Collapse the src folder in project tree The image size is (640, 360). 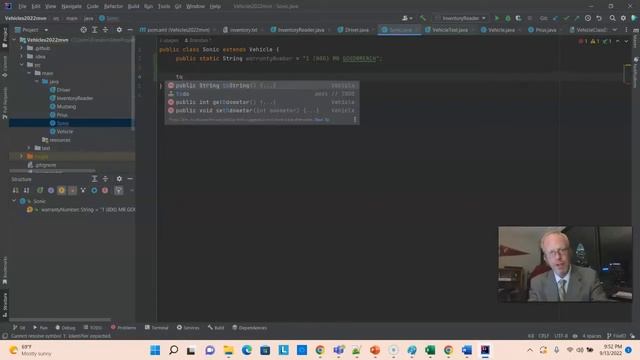click(22, 65)
